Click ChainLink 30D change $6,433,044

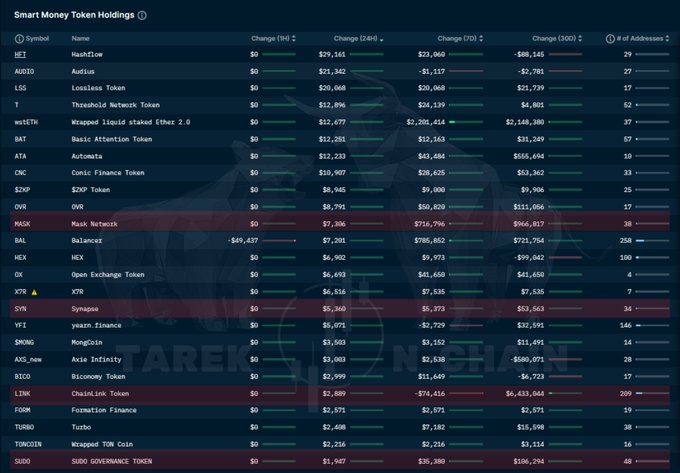pyautogui.click(x=525, y=394)
